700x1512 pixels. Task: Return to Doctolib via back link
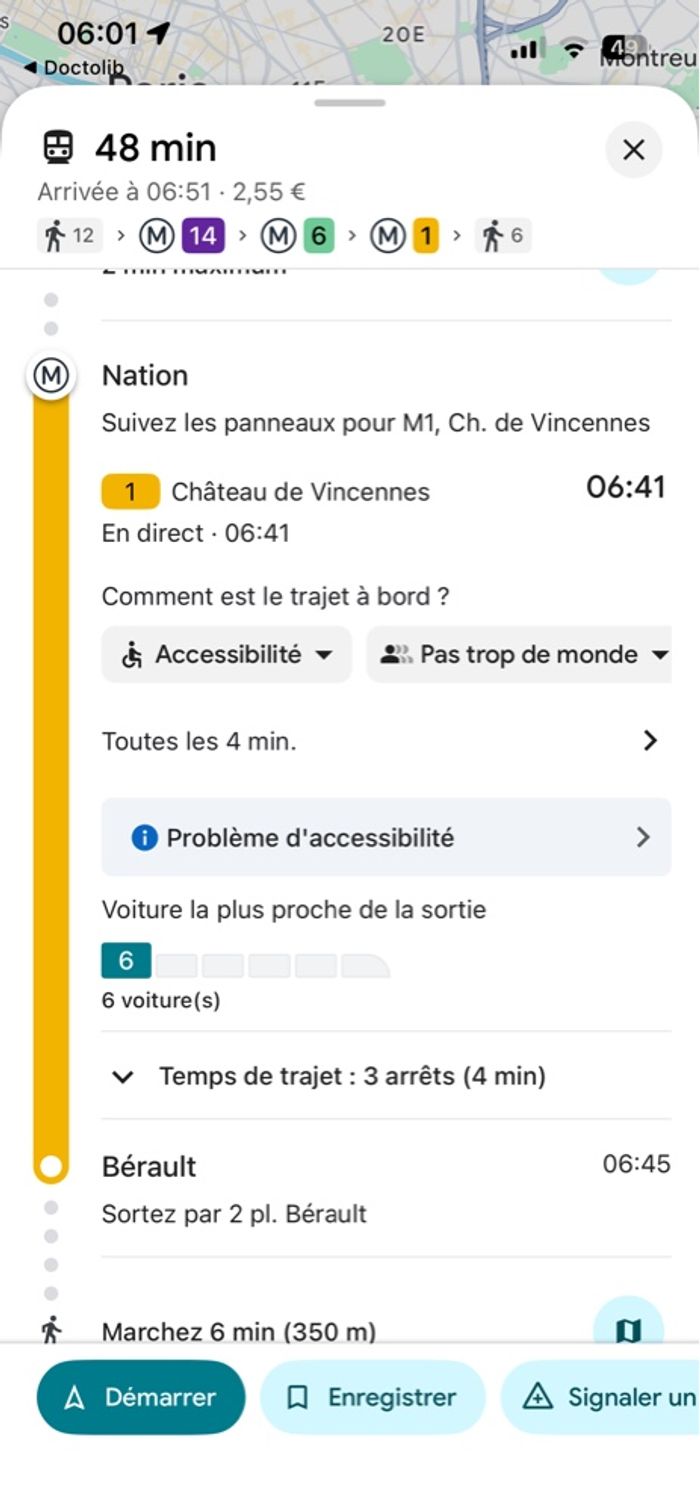[x=73, y=67]
